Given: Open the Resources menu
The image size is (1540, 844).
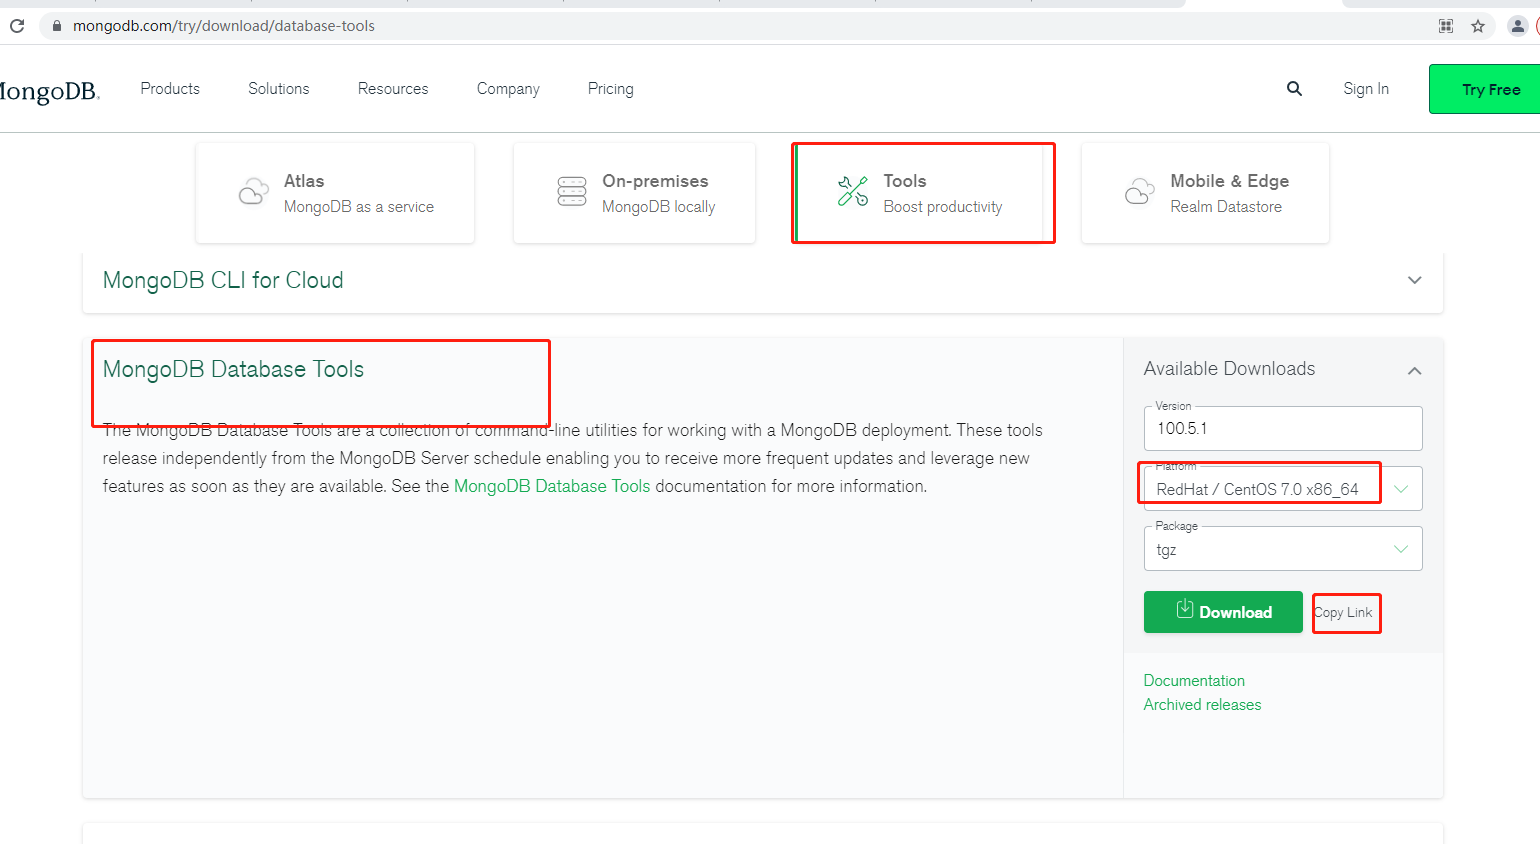Looking at the screenshot, I should pyautogui.click(x=393, y=89).
